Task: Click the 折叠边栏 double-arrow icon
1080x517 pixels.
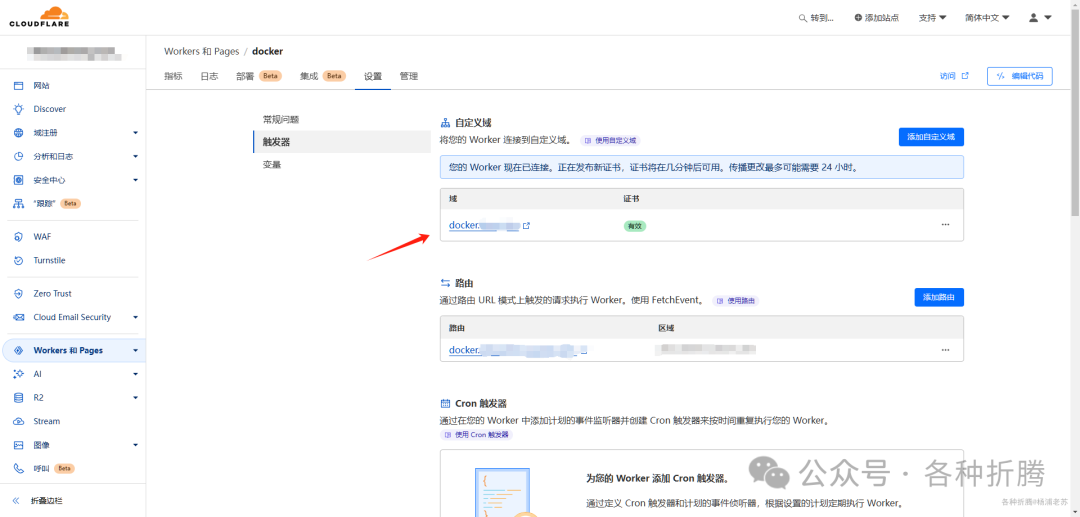Action: tap(17, 501)
